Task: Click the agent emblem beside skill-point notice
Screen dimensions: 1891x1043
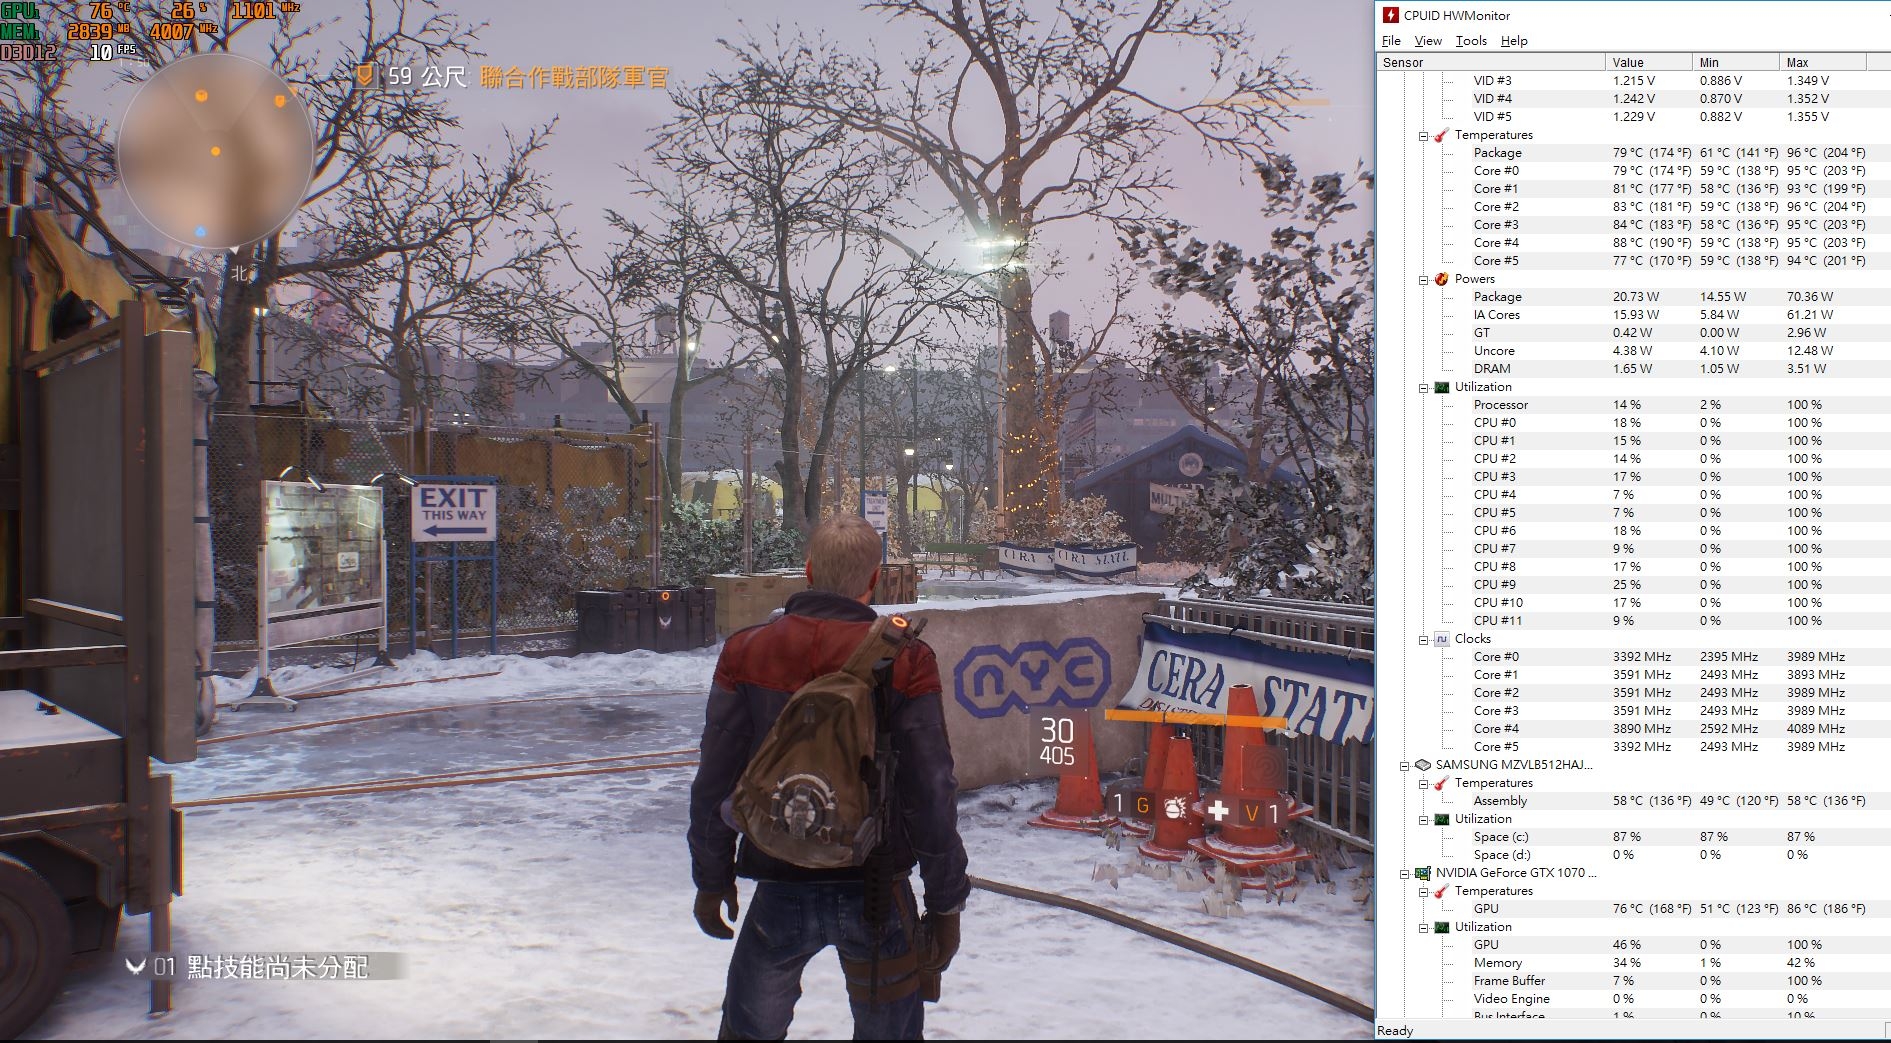Action: pyautogui.click(x=136, y=966)
